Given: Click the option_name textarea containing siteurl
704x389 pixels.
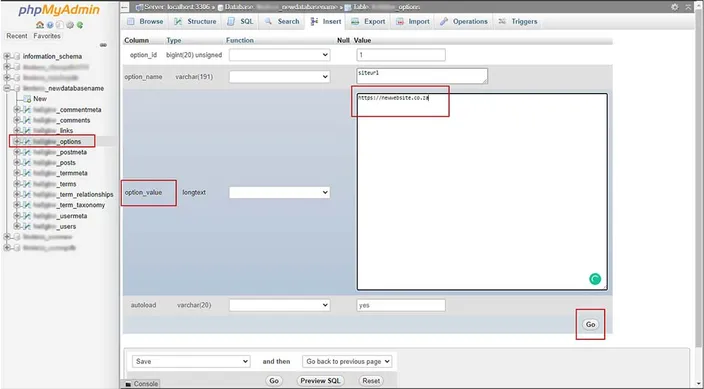Looking at the screenshot, I should tap(422, 76).
